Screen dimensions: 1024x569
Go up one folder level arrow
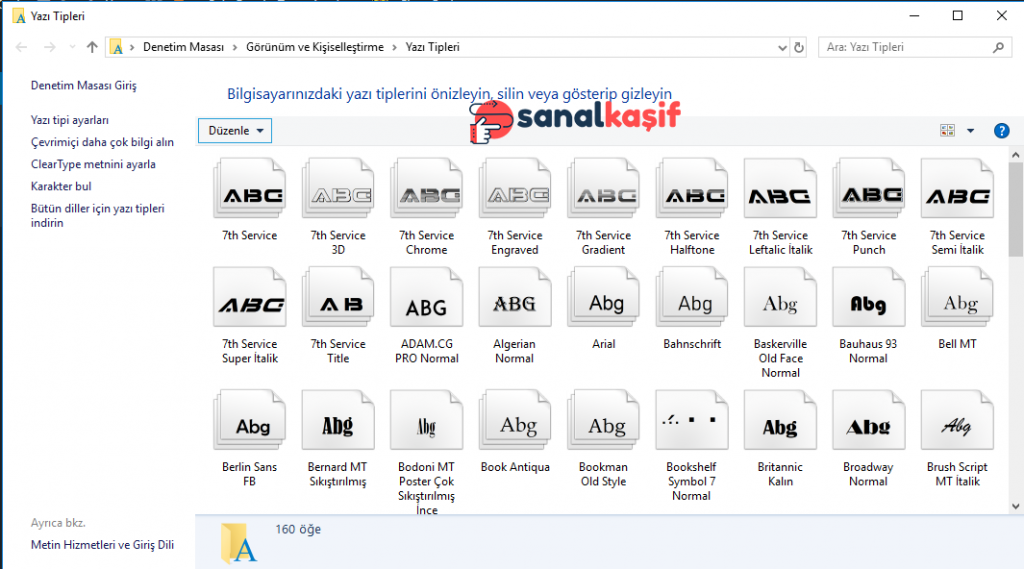coord(93,47)
